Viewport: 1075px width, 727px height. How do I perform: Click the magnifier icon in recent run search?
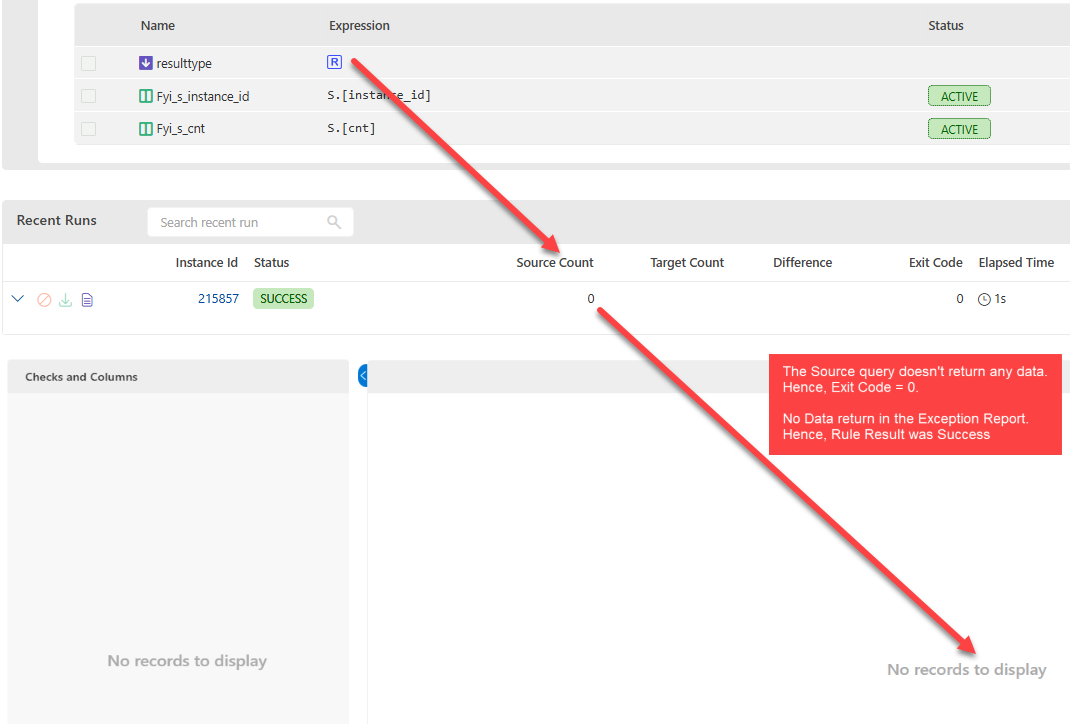(x=334, y=222)
